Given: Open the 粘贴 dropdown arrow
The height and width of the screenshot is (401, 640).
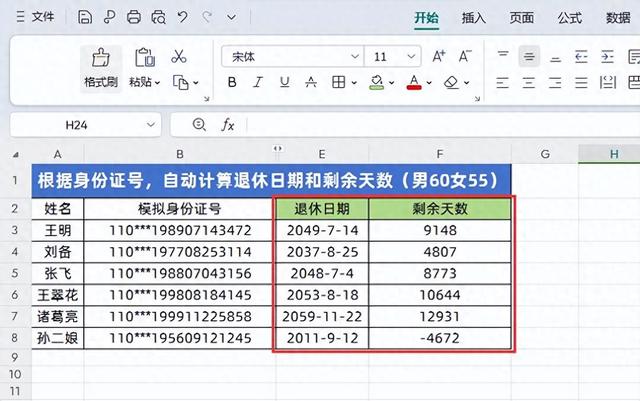Looking at the screenshot, I should [x=157, y=83].
